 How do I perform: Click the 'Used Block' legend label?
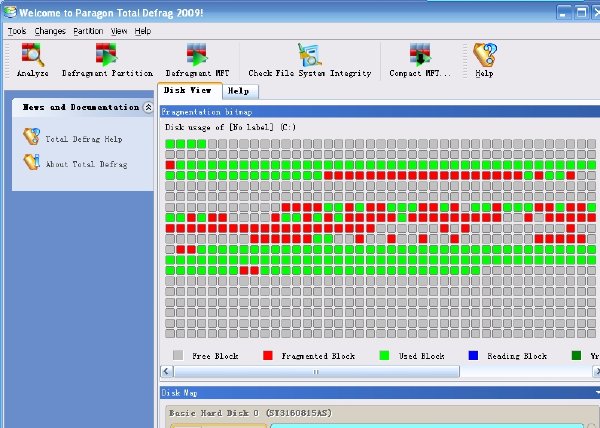(x=422, y=356)
